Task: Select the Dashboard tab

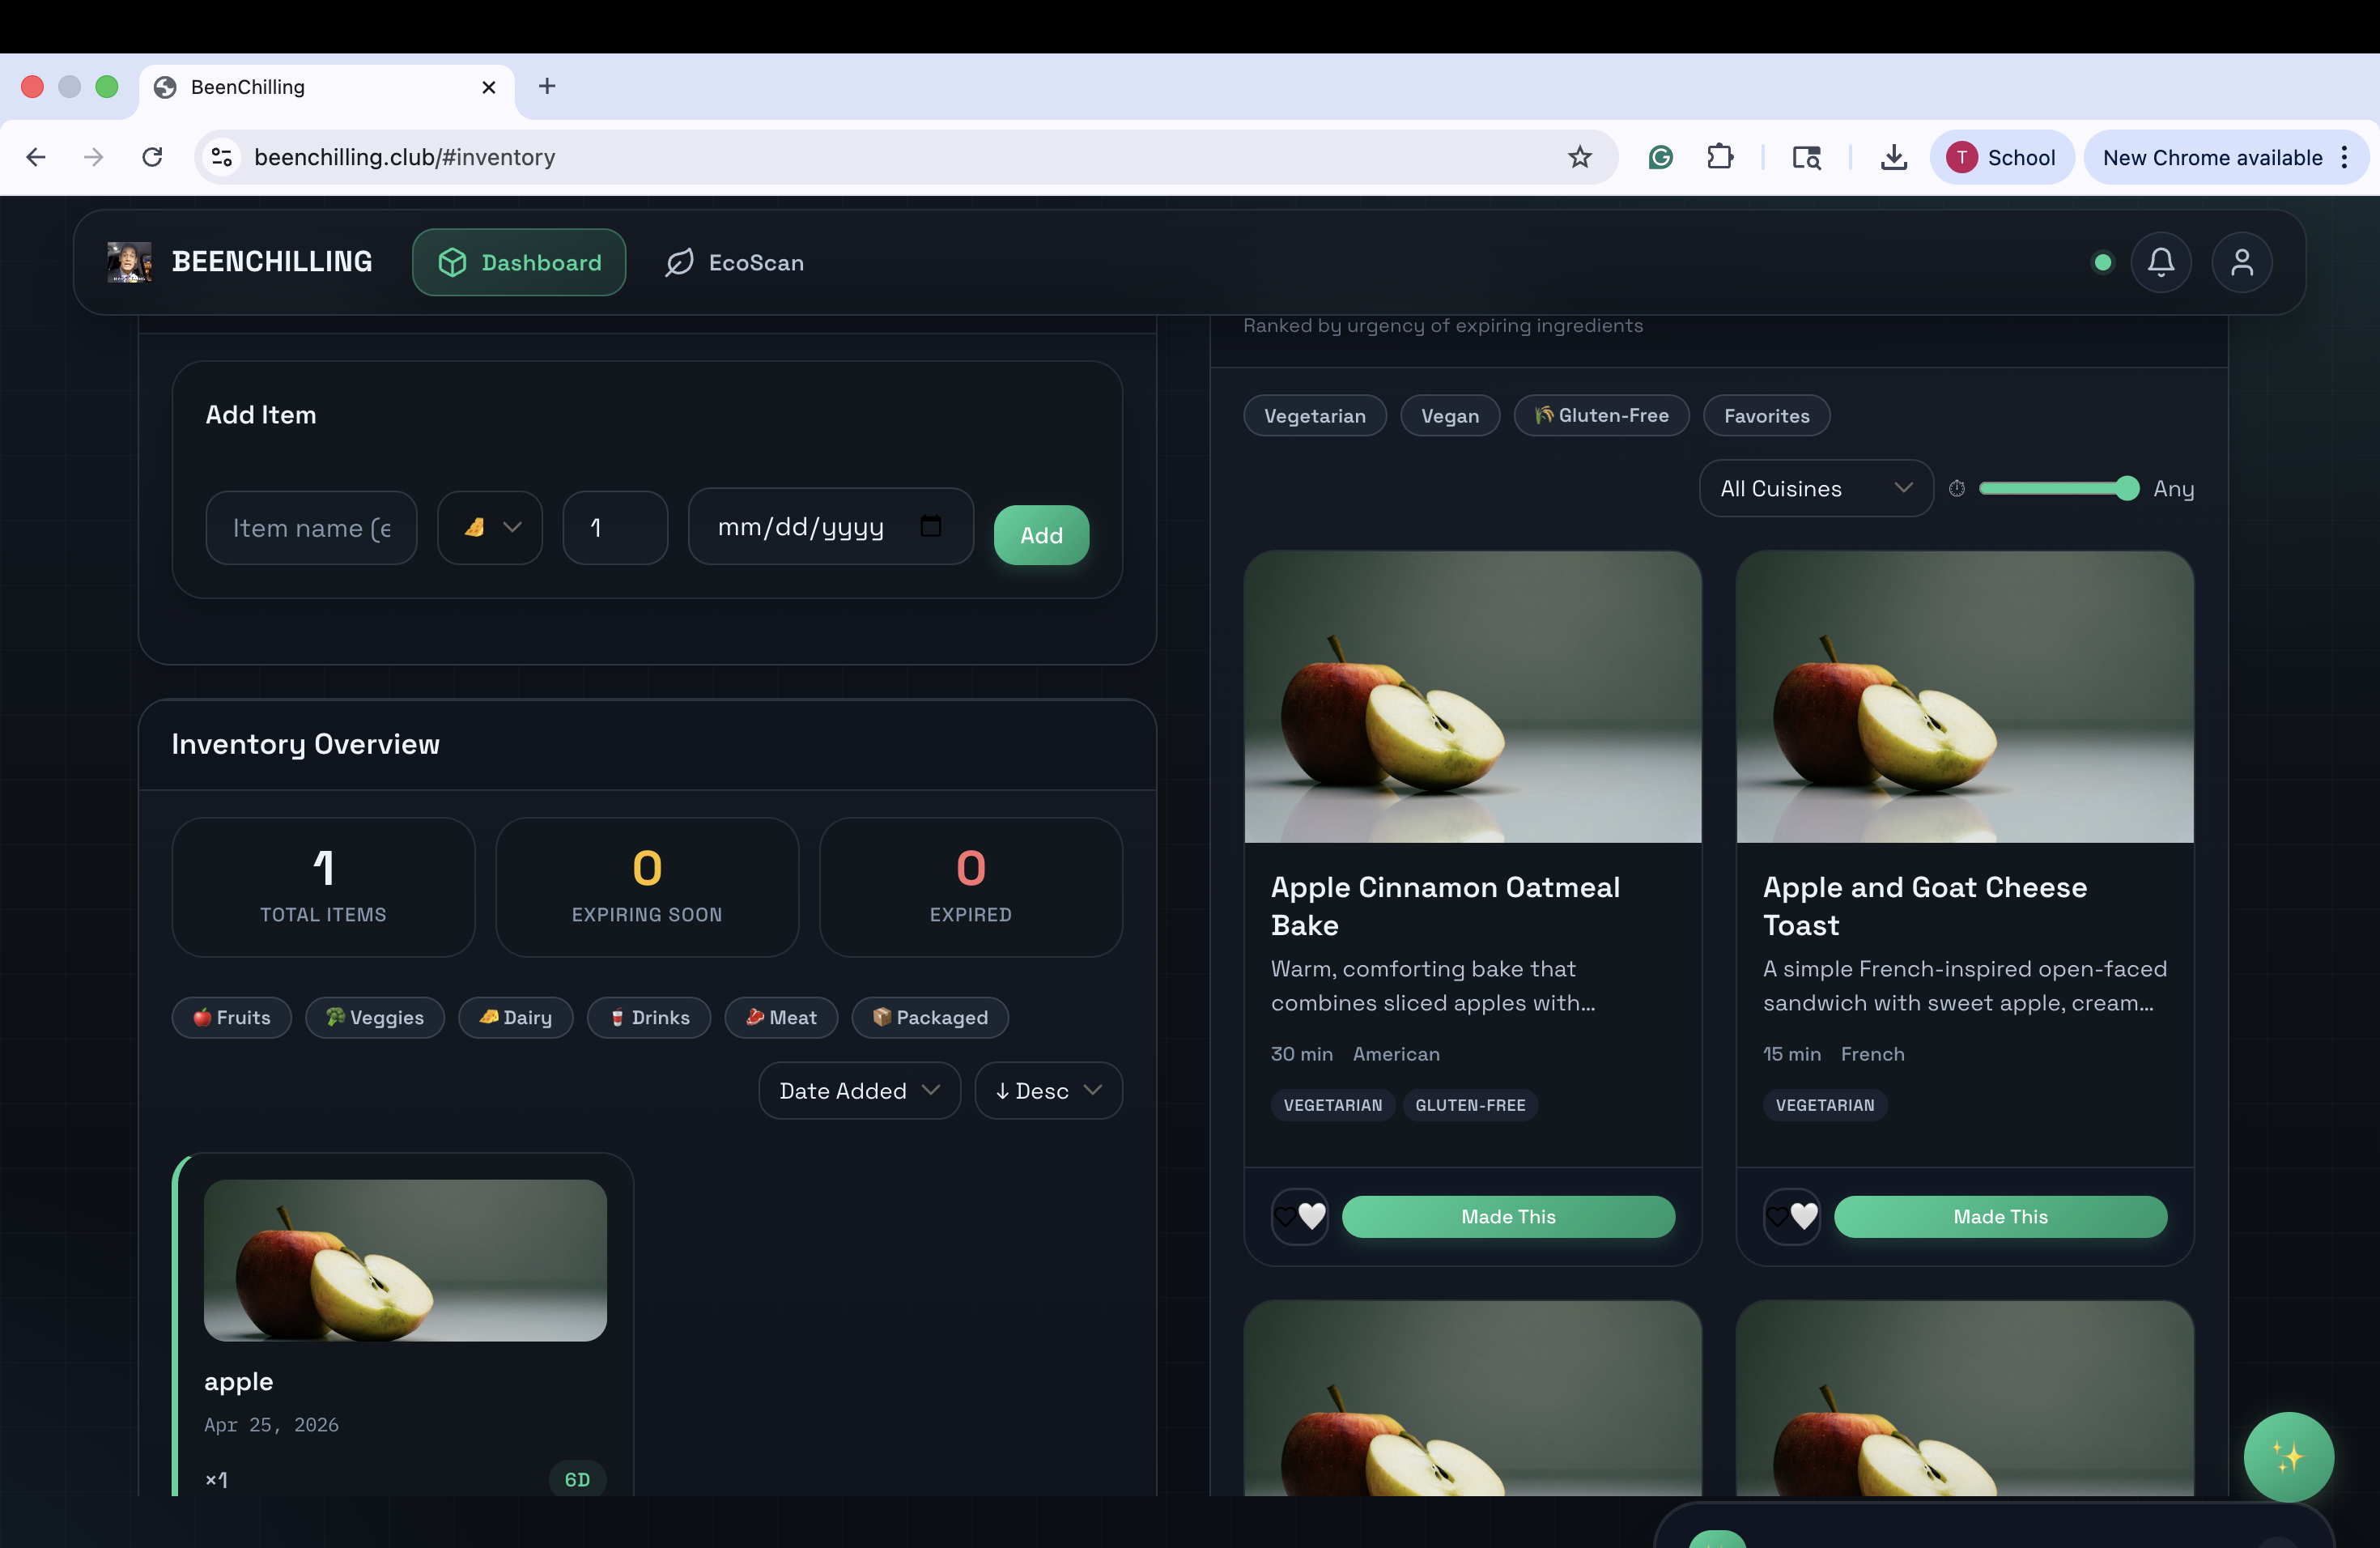Action: (x=519, y=262)
